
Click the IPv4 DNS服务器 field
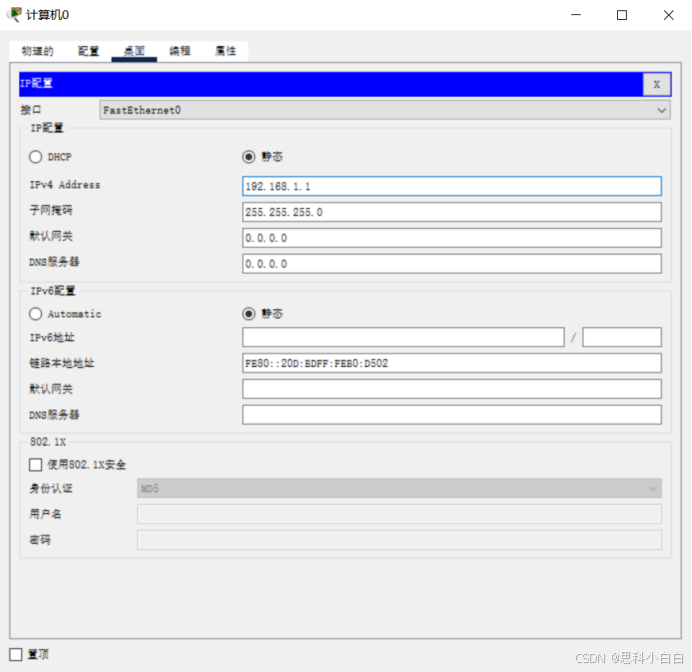click(451, 263)
